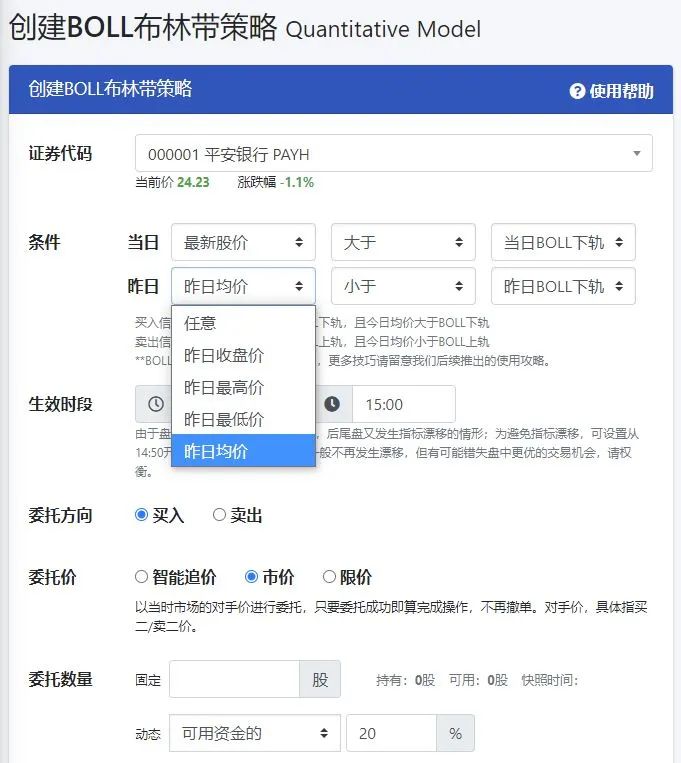Pick 昨日最高价 from the open list
Image resolution: width=681 pixels, height=763 pixels.
pyautogui.click(x=243, y=387)
